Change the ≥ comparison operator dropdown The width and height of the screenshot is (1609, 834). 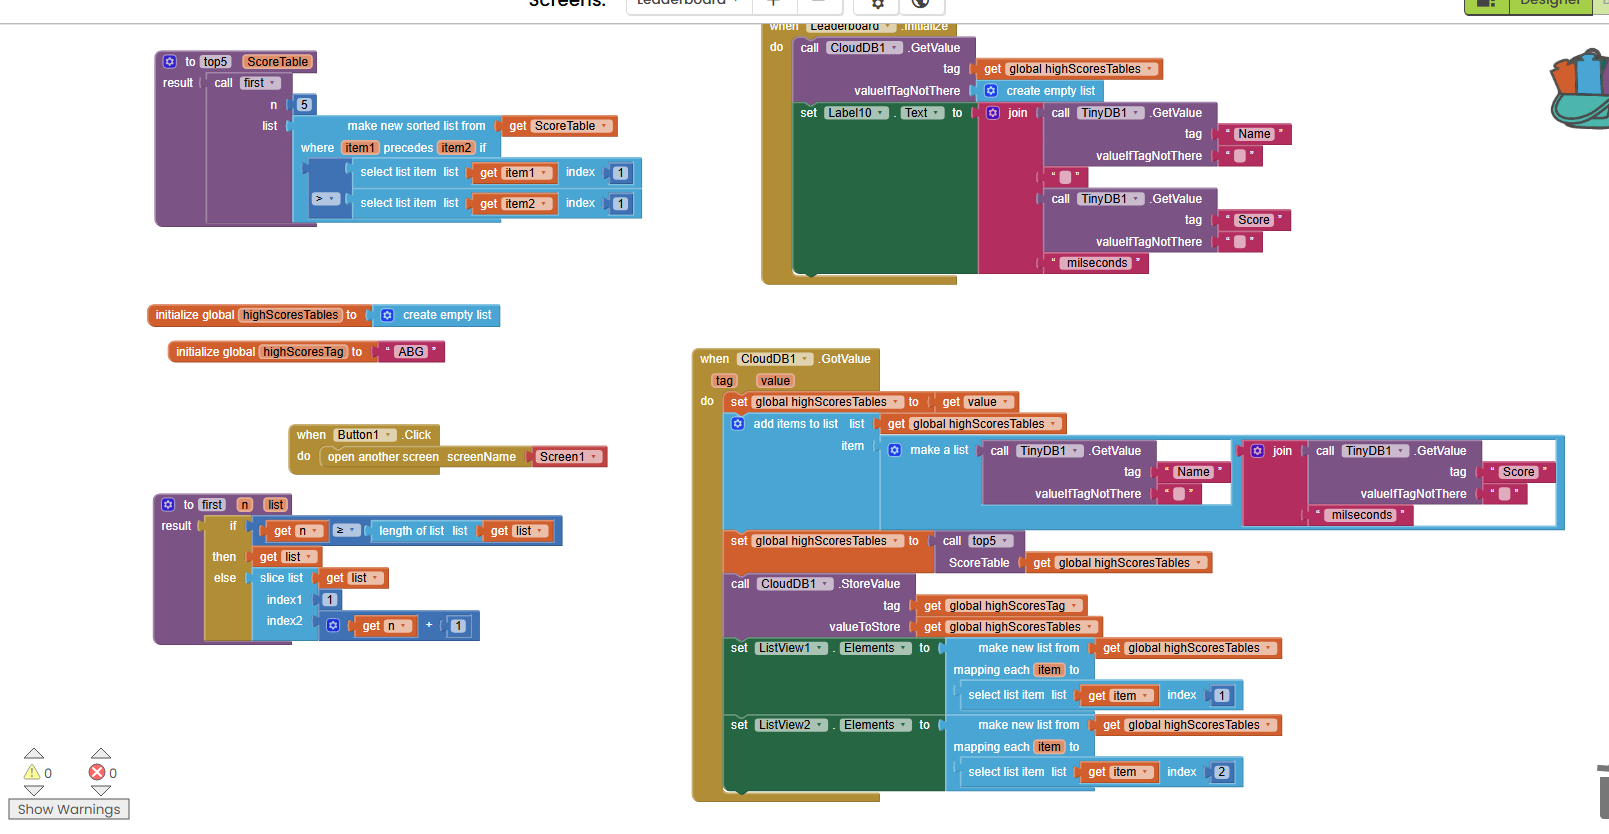click(x=346, y=531)
